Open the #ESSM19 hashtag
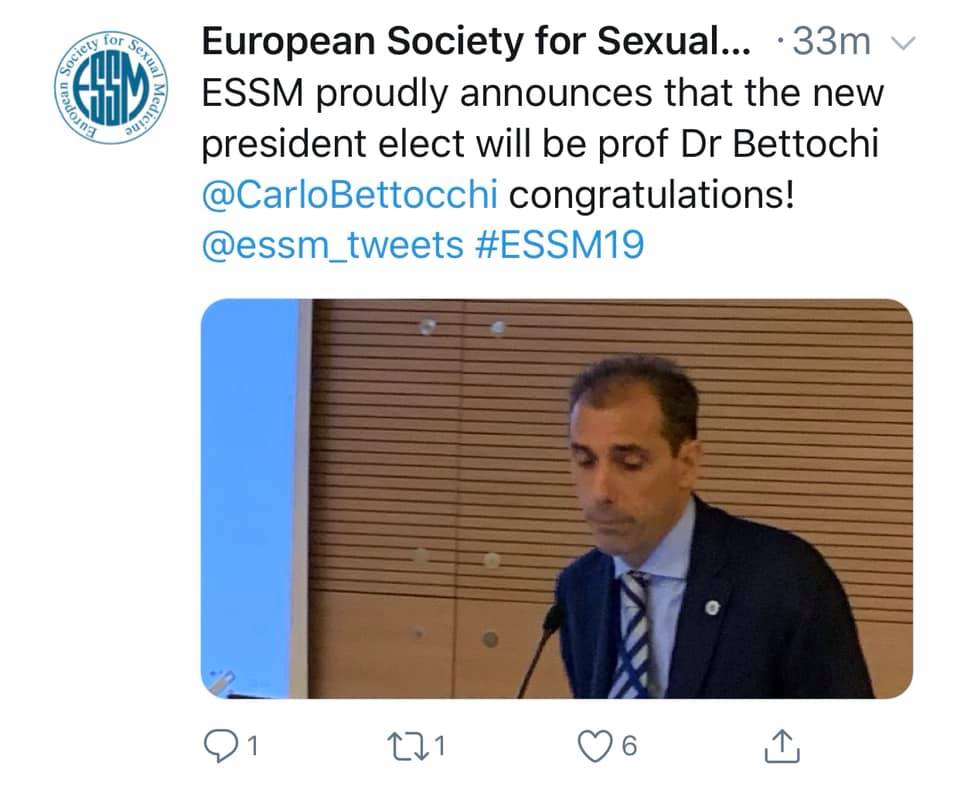 coord(560,245)
